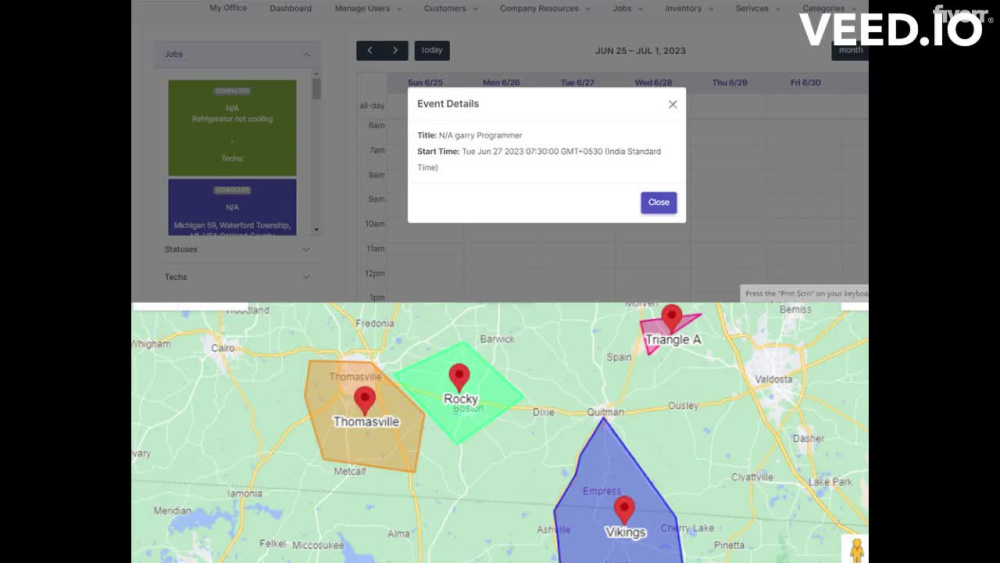The height and width of the screenshot is (563, 1000).
Task: Click the Wed 6/28 column header
Action: [653, 83]
